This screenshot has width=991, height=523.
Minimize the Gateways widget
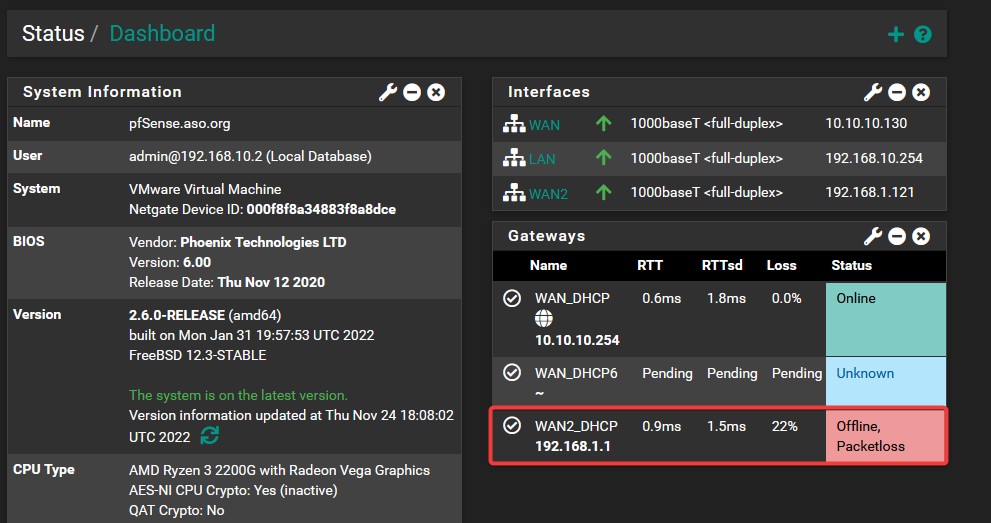897,237
